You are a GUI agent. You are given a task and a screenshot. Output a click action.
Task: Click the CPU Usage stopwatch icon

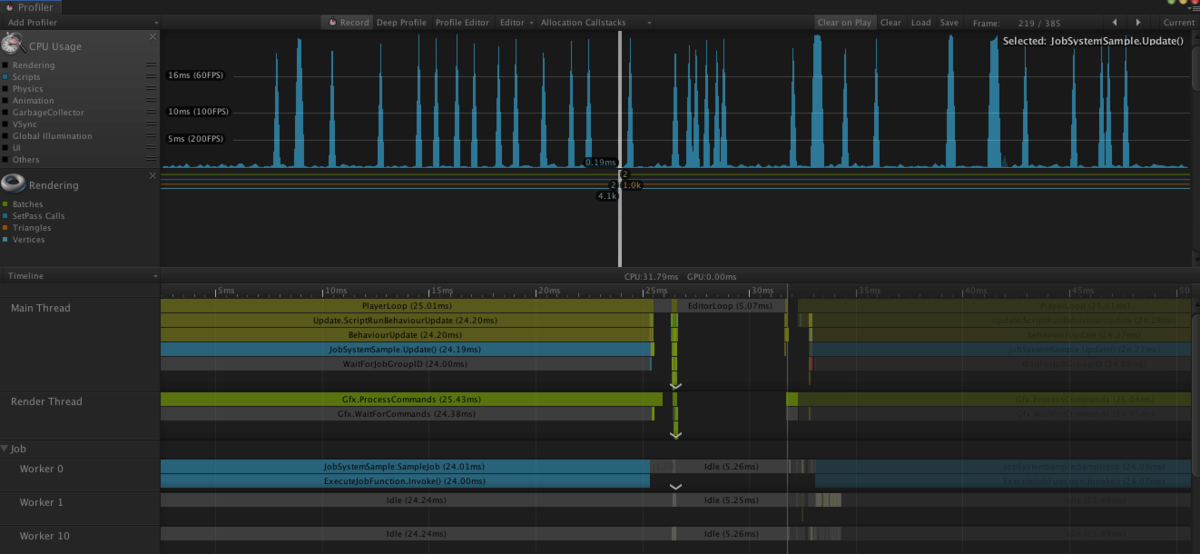12,43
